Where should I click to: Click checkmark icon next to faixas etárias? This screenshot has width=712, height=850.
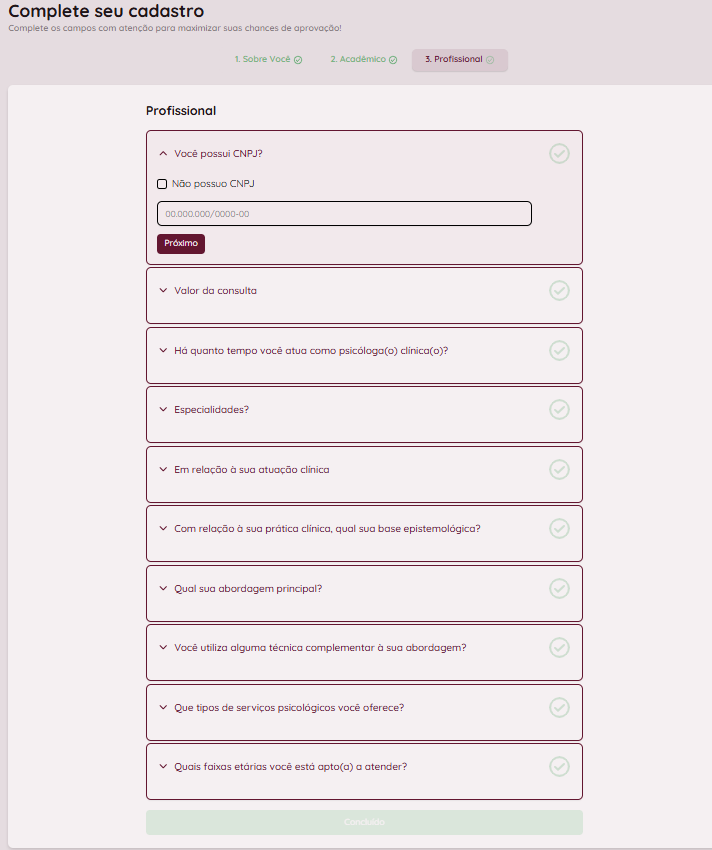[x=559, y=766]
